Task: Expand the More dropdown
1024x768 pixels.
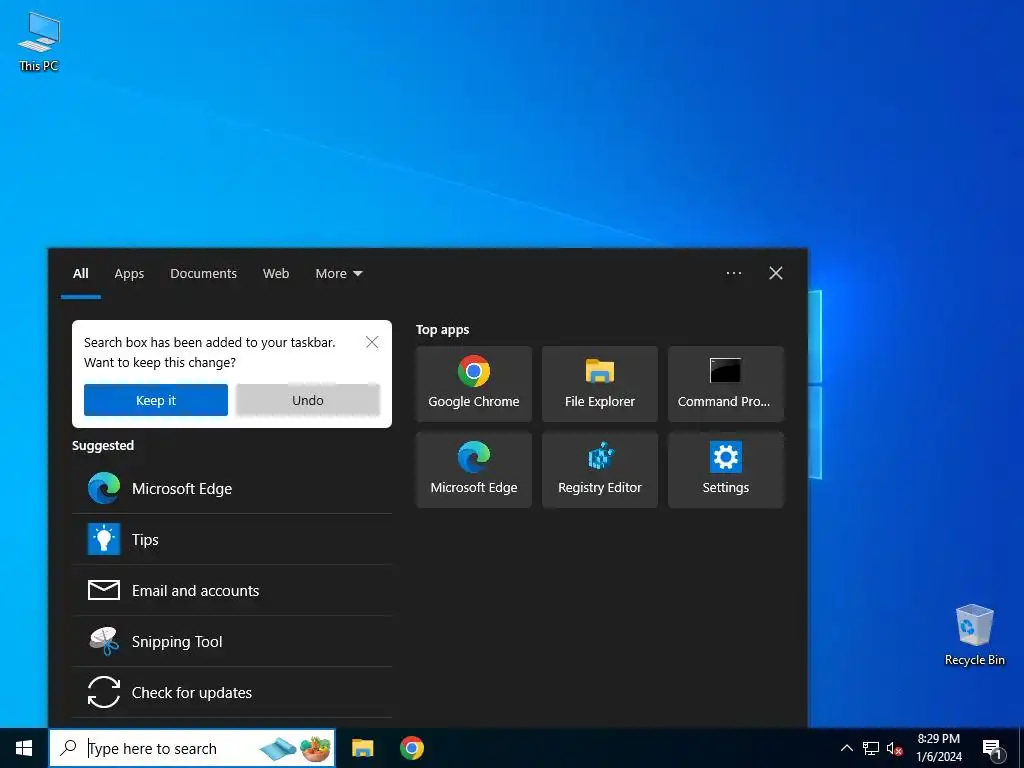Action: [x=339, y=274]
